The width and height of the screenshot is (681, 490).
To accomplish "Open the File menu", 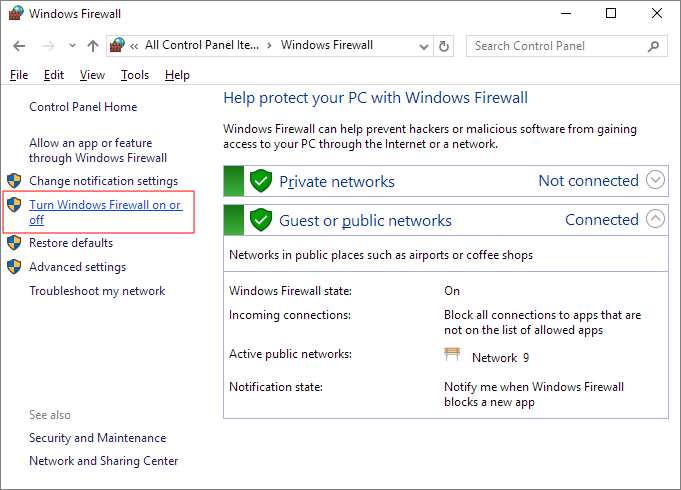I will (19, 75).
